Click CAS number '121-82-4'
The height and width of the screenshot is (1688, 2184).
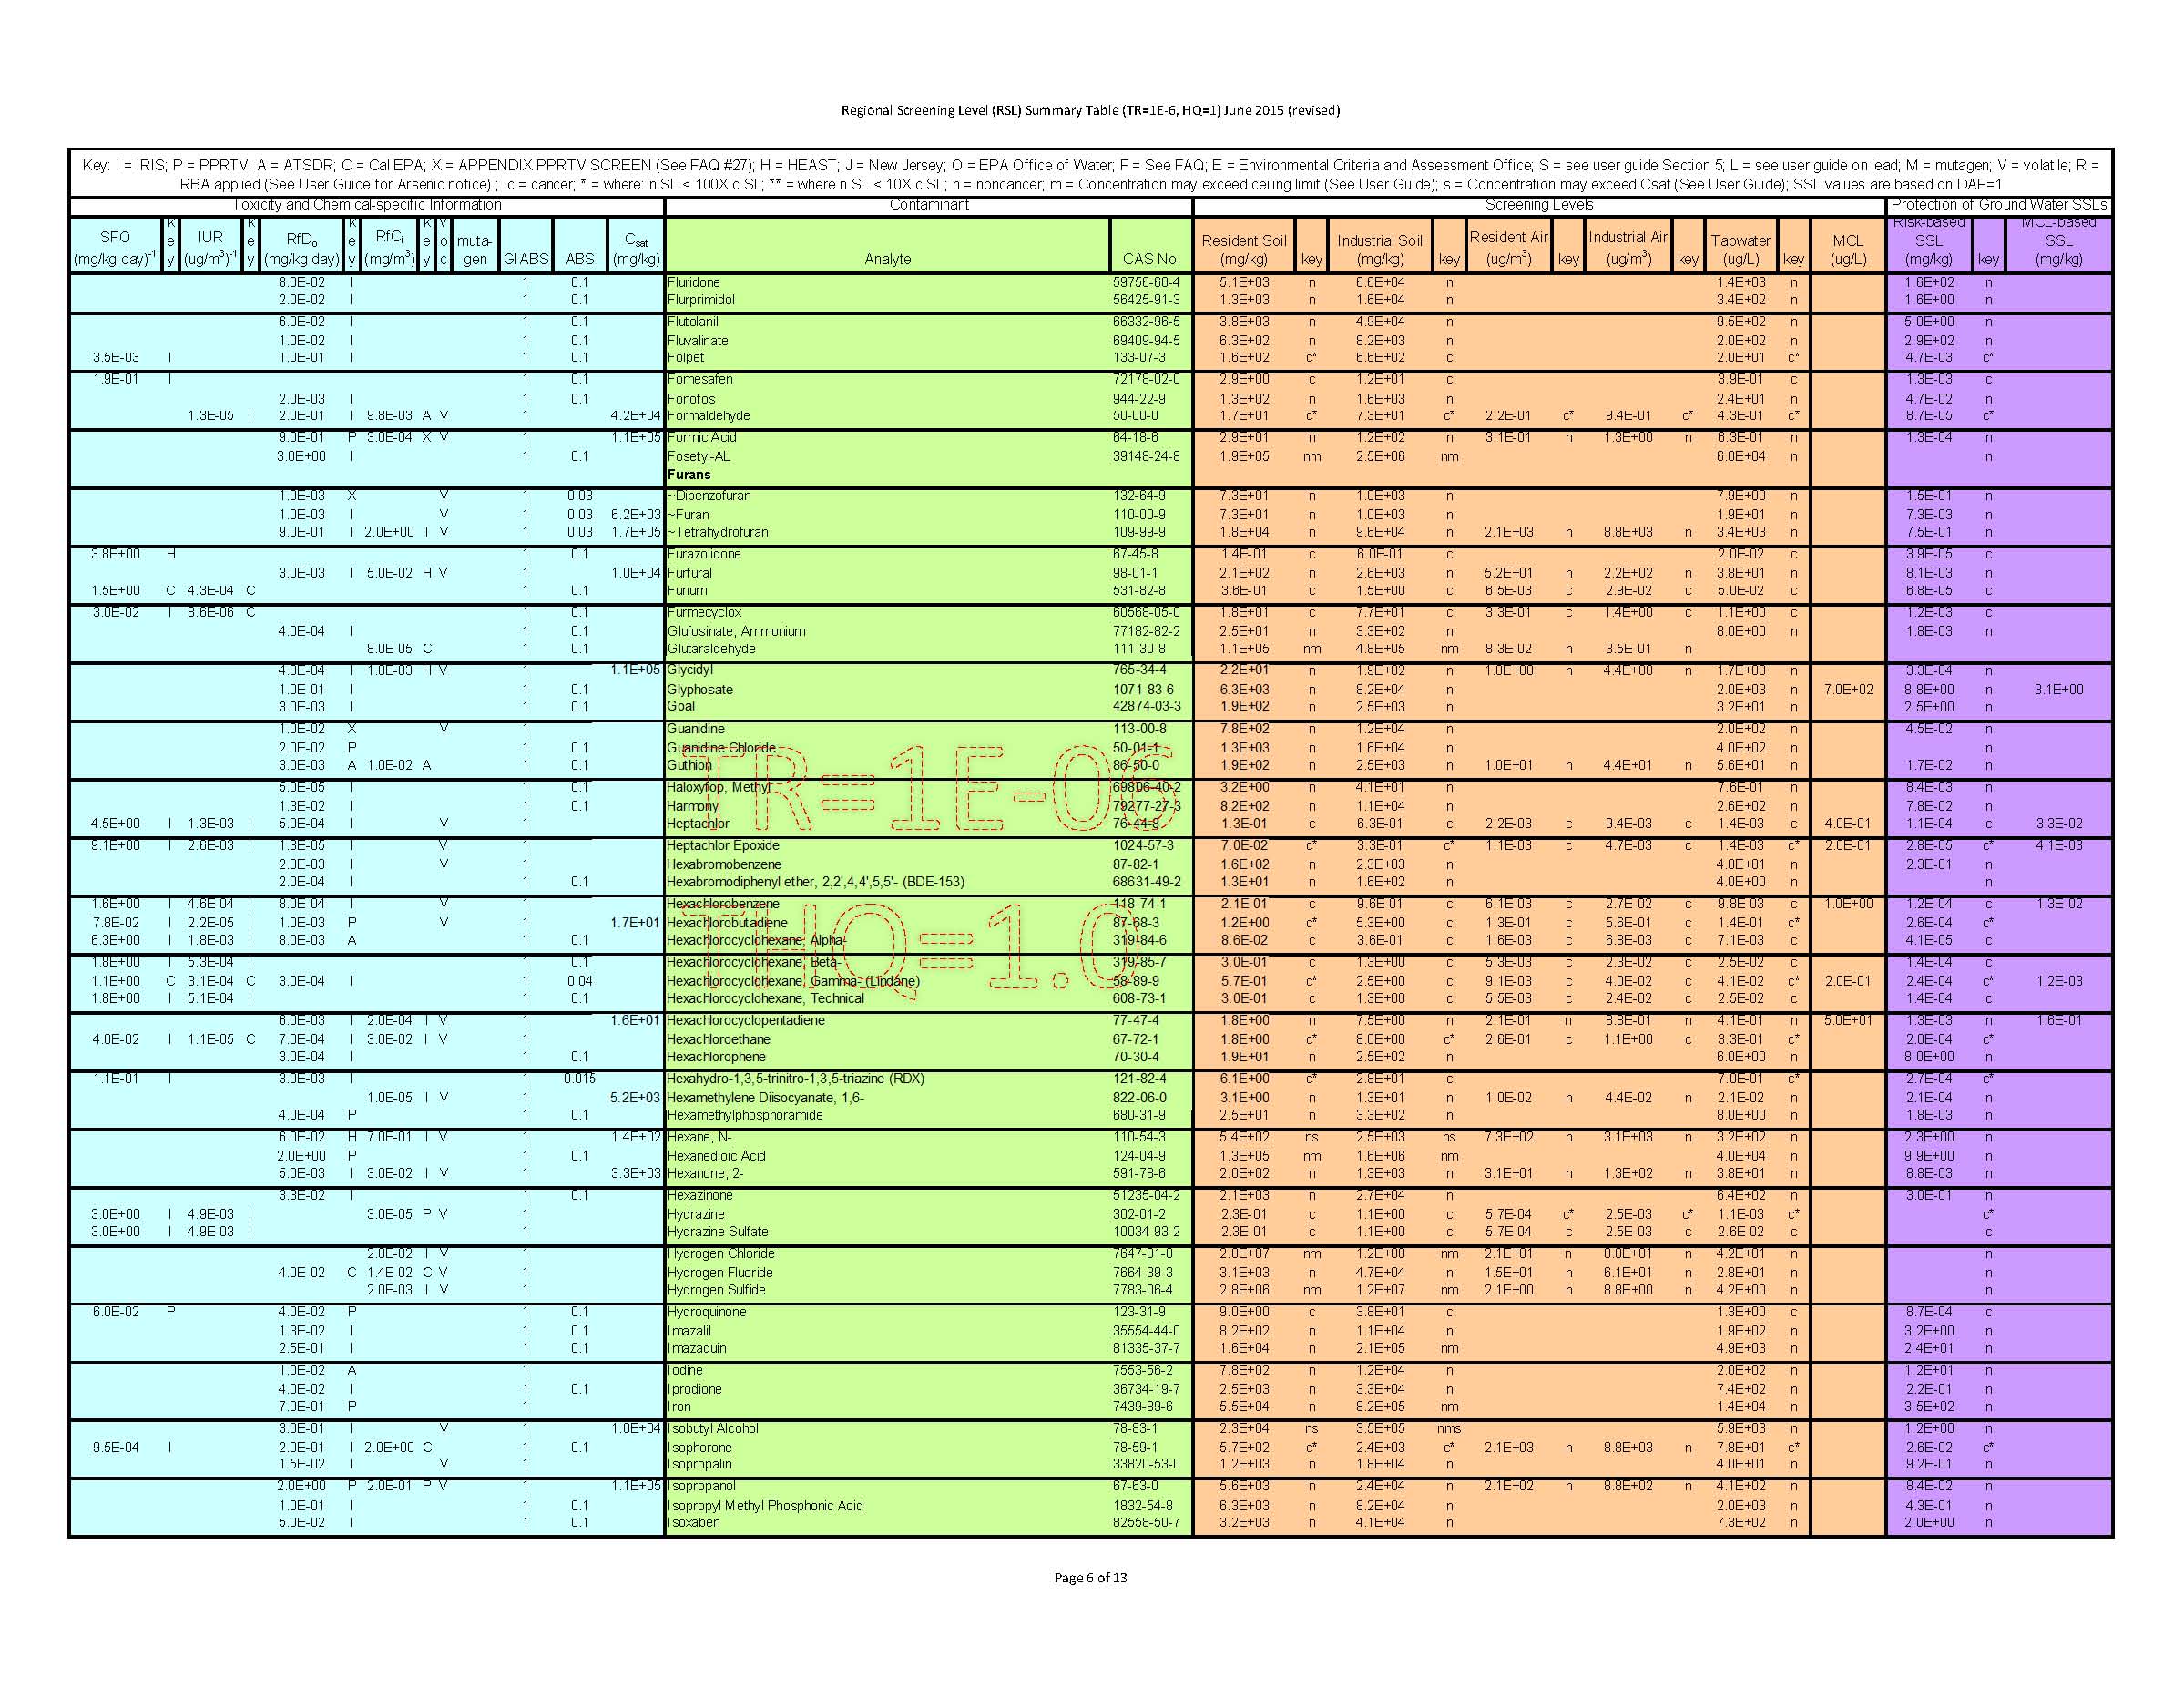coord(1139,1079)
